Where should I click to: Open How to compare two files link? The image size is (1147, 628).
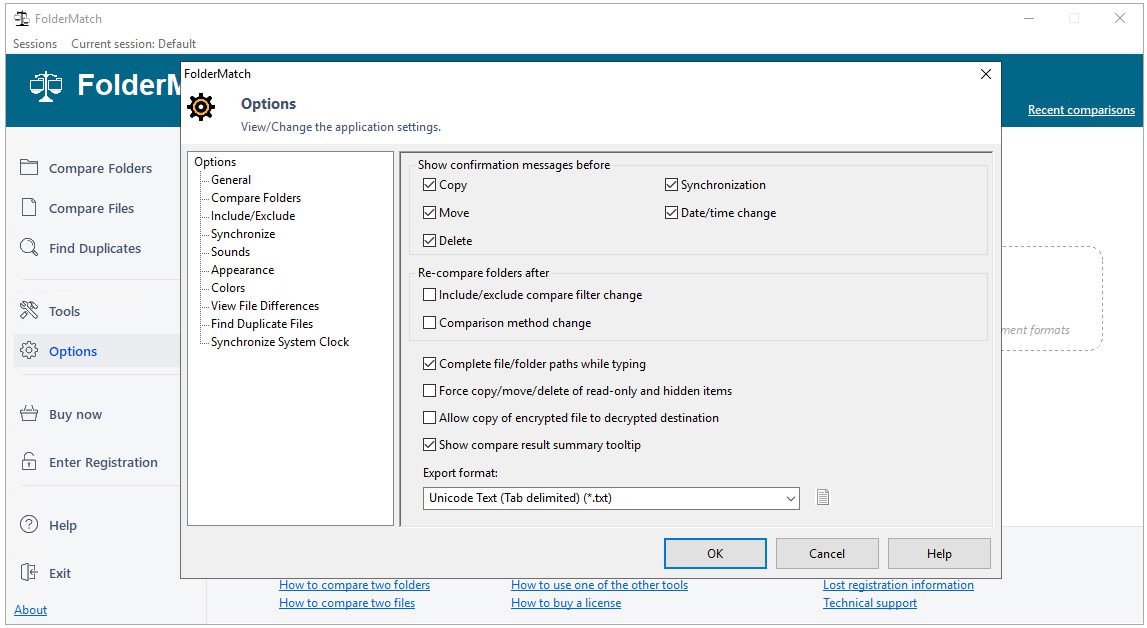pos(347,603)
